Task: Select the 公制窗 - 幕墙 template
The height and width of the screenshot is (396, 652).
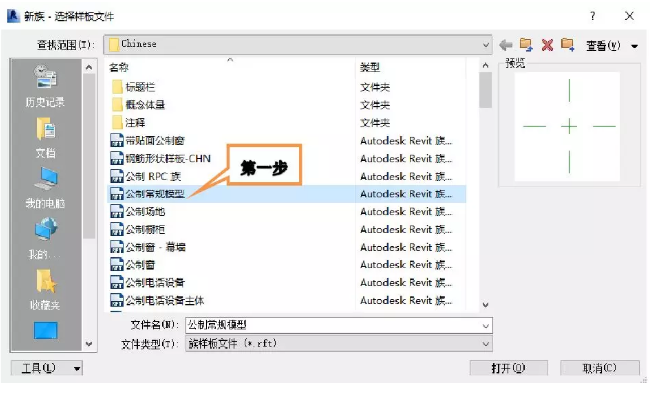Action: click(x=148, y=248)
